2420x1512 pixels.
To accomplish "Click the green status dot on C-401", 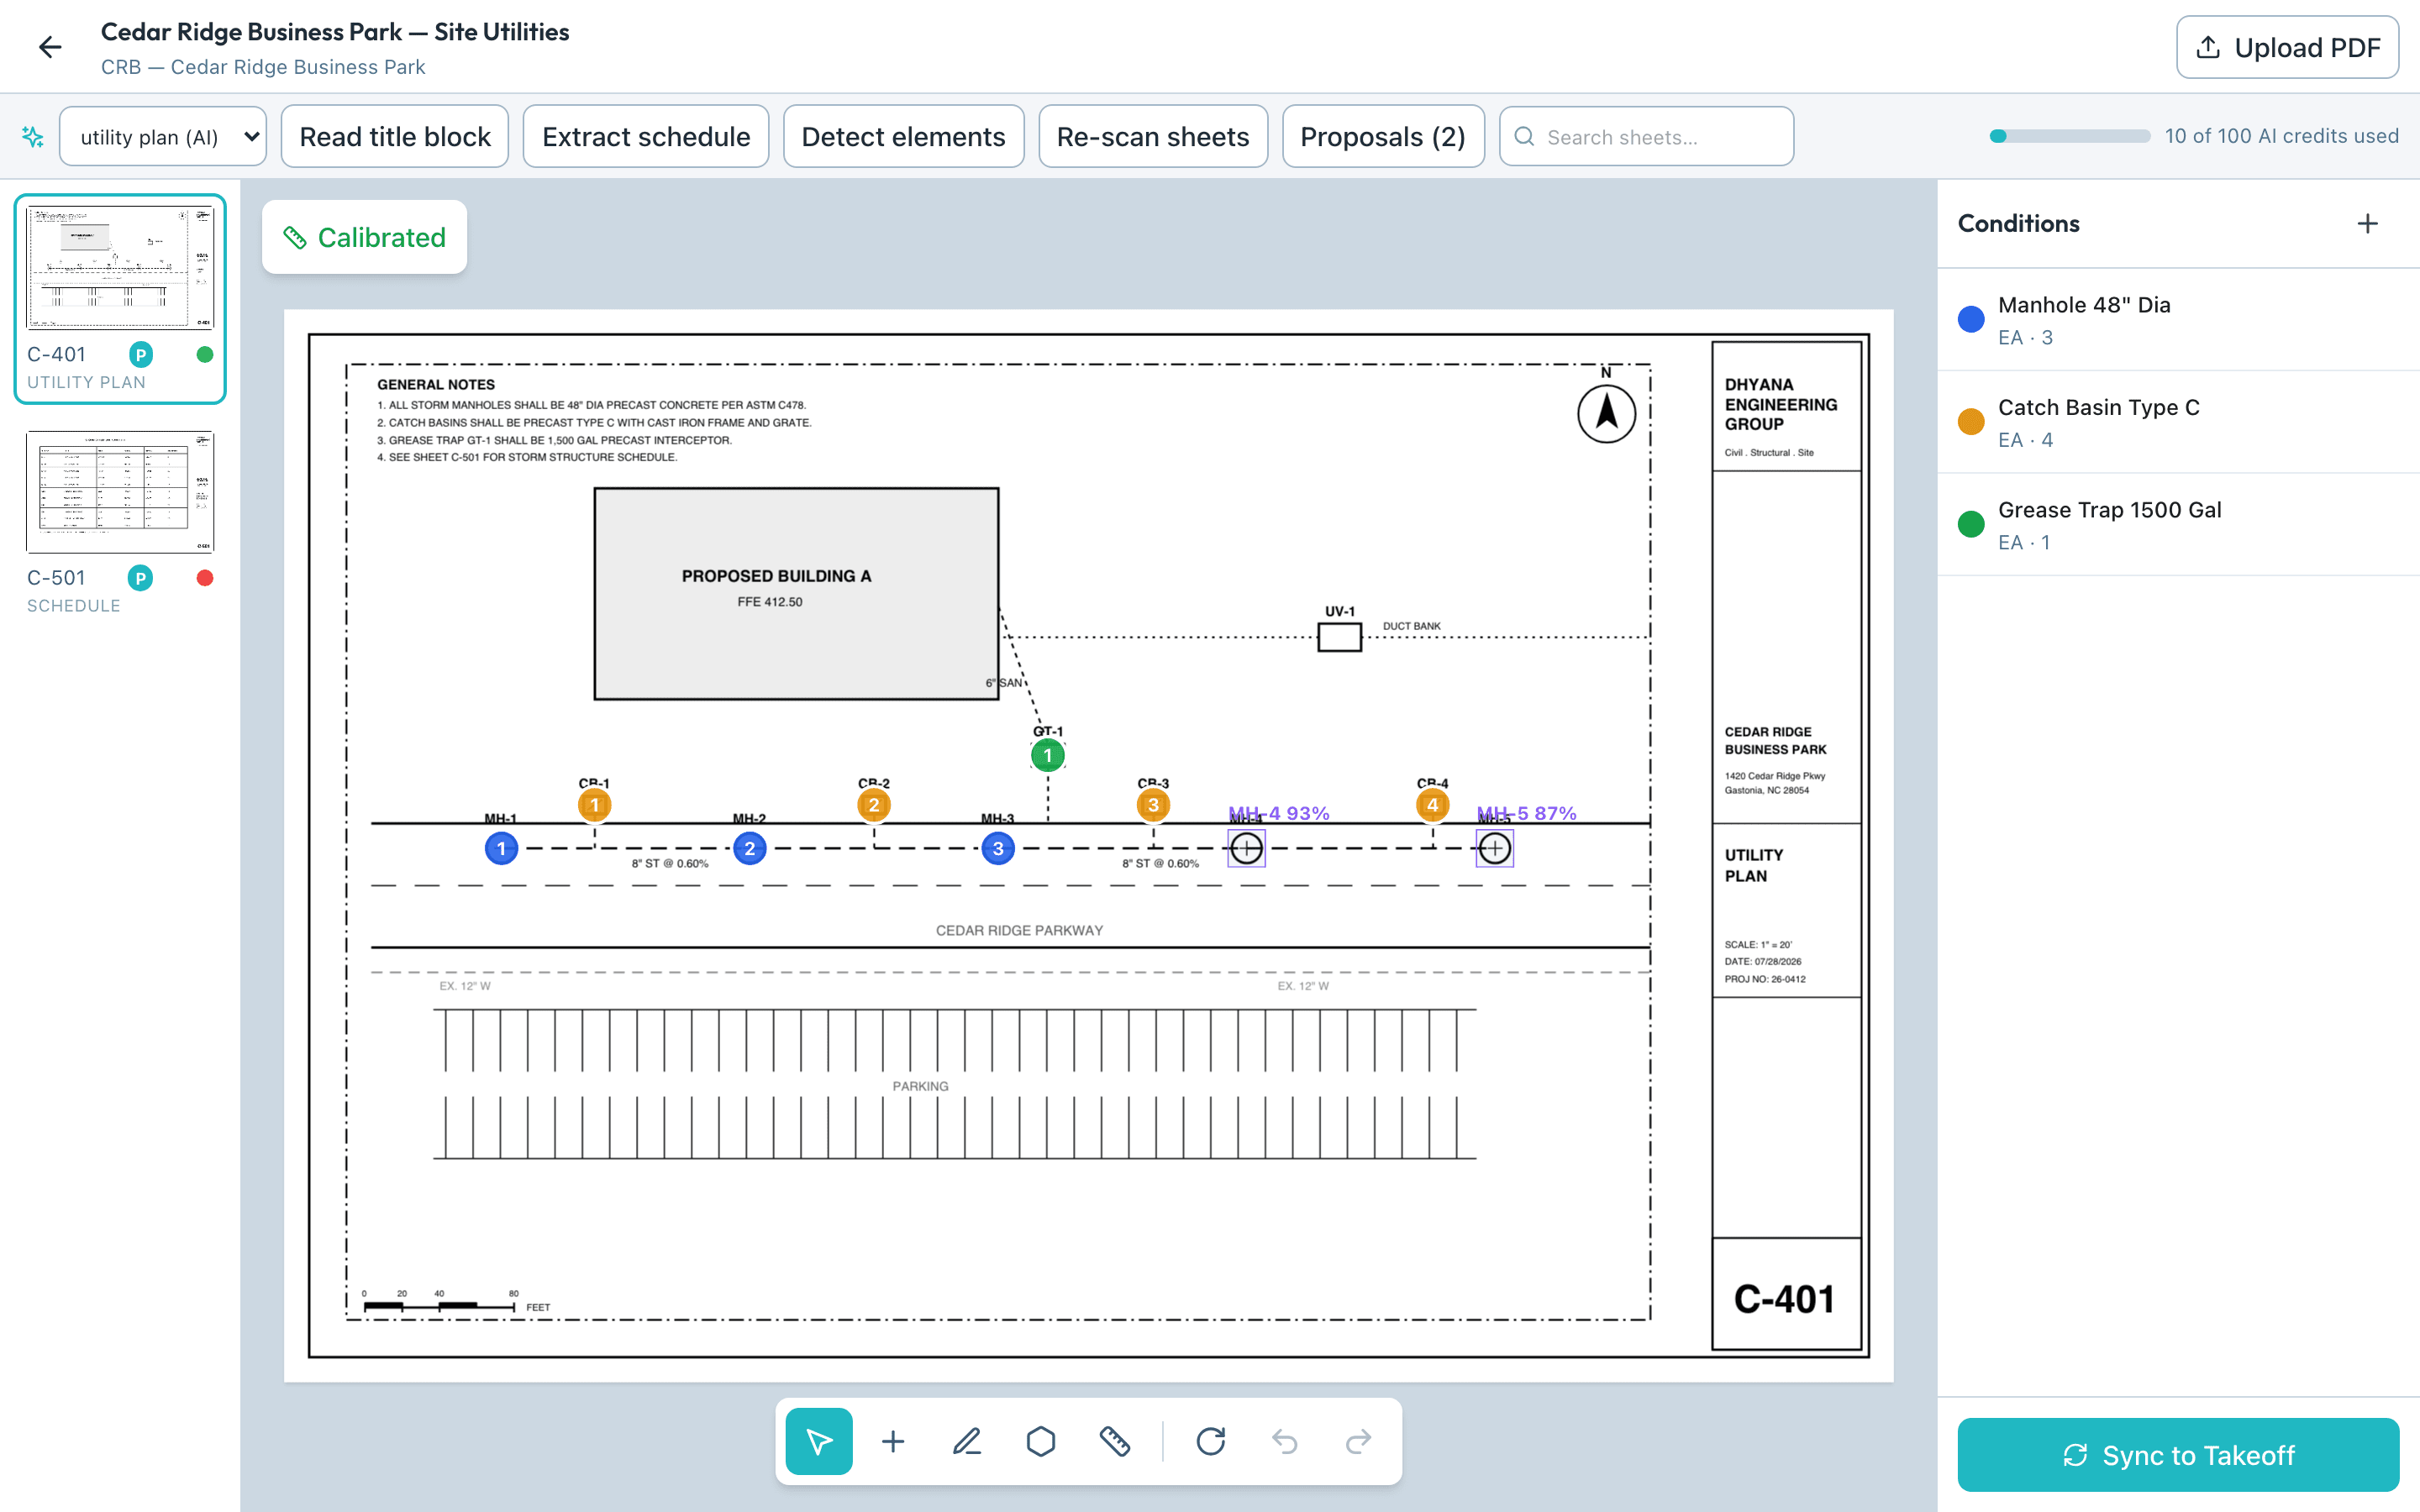I will [x=205, y=354].
